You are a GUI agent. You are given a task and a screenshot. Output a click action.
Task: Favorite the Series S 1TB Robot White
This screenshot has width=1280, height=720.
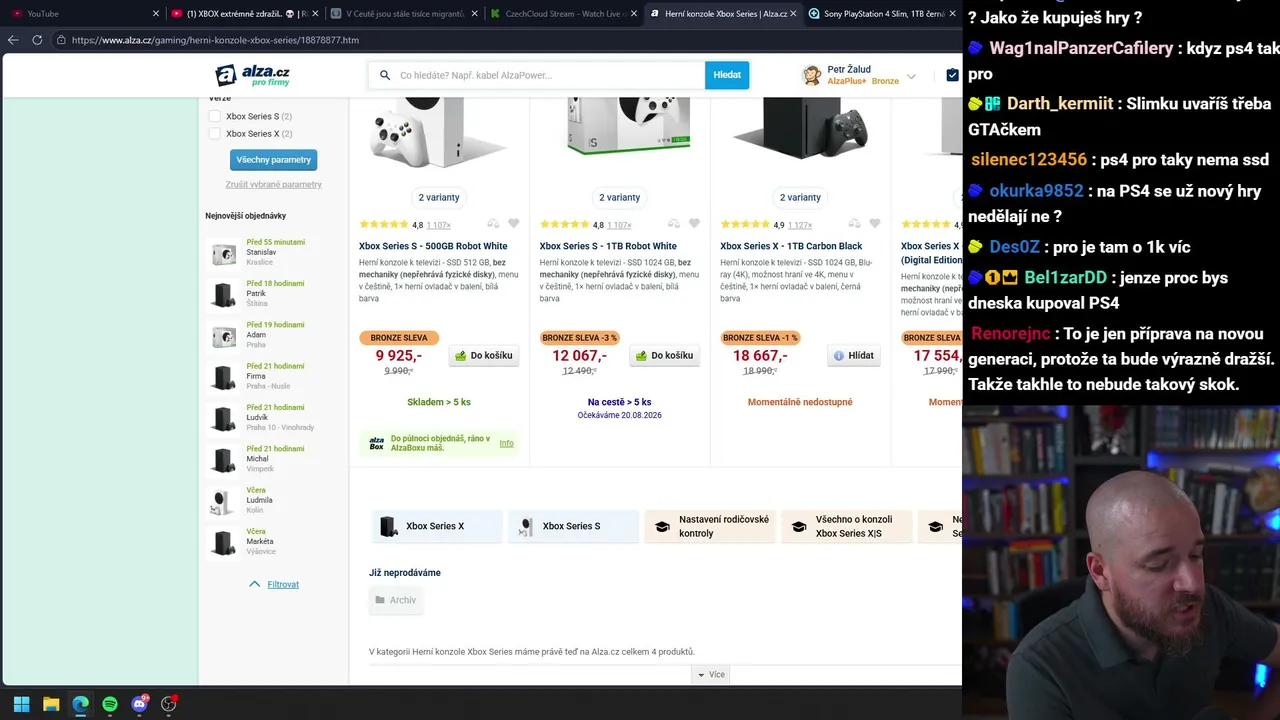694,224
